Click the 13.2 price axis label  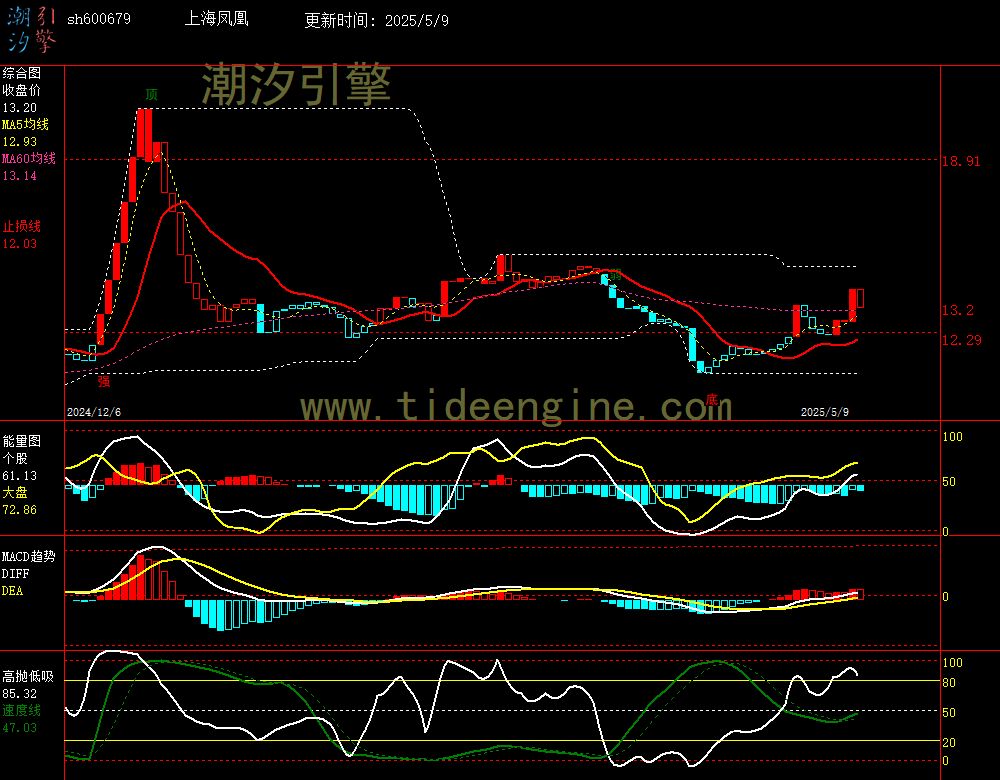pos(957,310)
